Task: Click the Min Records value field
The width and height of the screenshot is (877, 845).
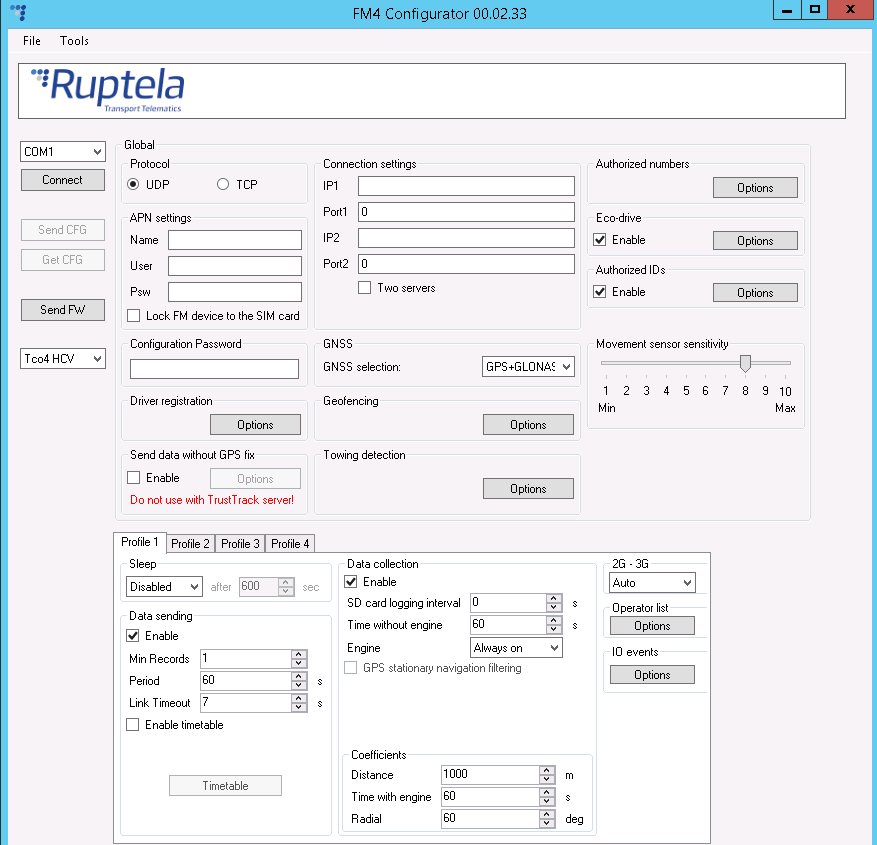Action: (x=246, y=658)
